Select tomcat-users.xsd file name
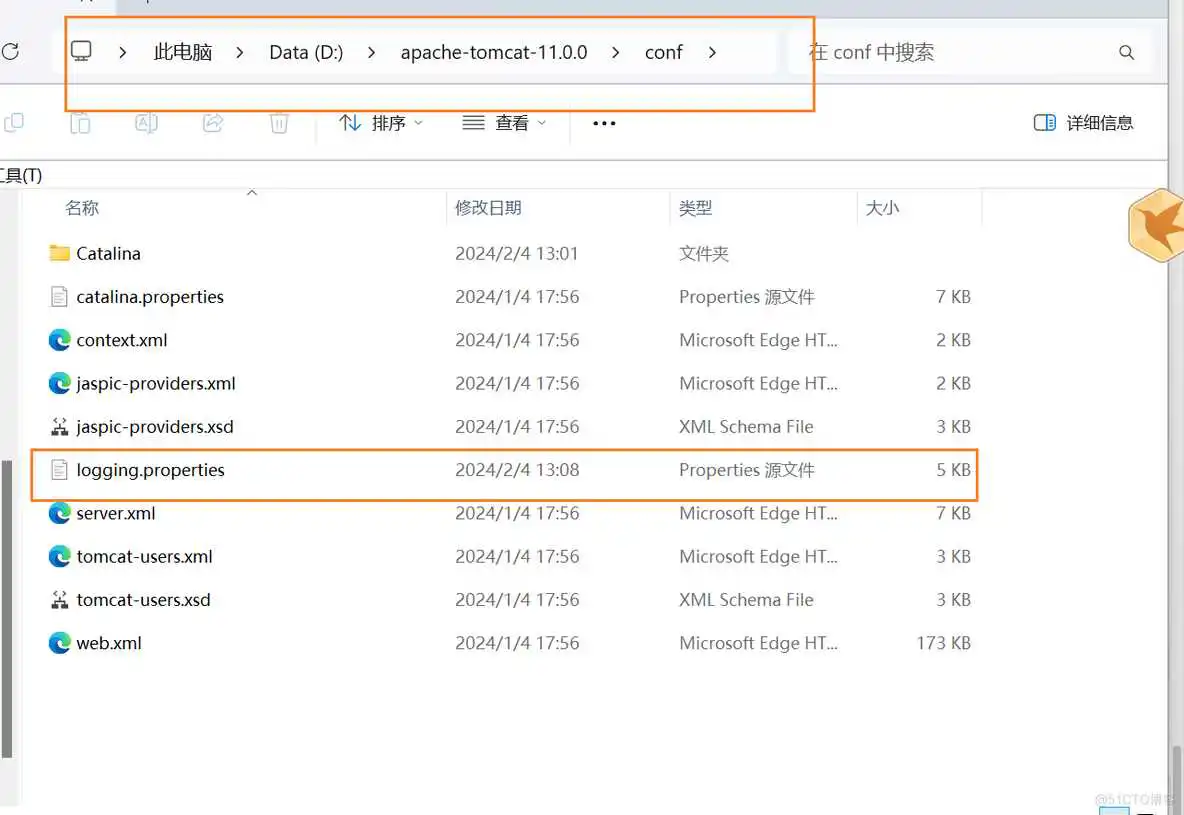Viewport: 1184px width, 815px height. click(x=143, y=600)
